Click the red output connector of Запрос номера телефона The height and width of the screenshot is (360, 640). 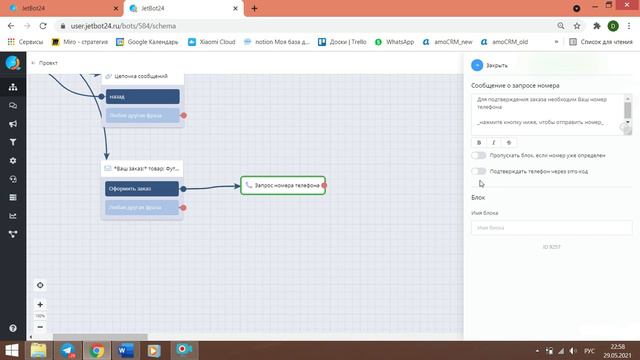pyautogui.click(x=324, y=185)
